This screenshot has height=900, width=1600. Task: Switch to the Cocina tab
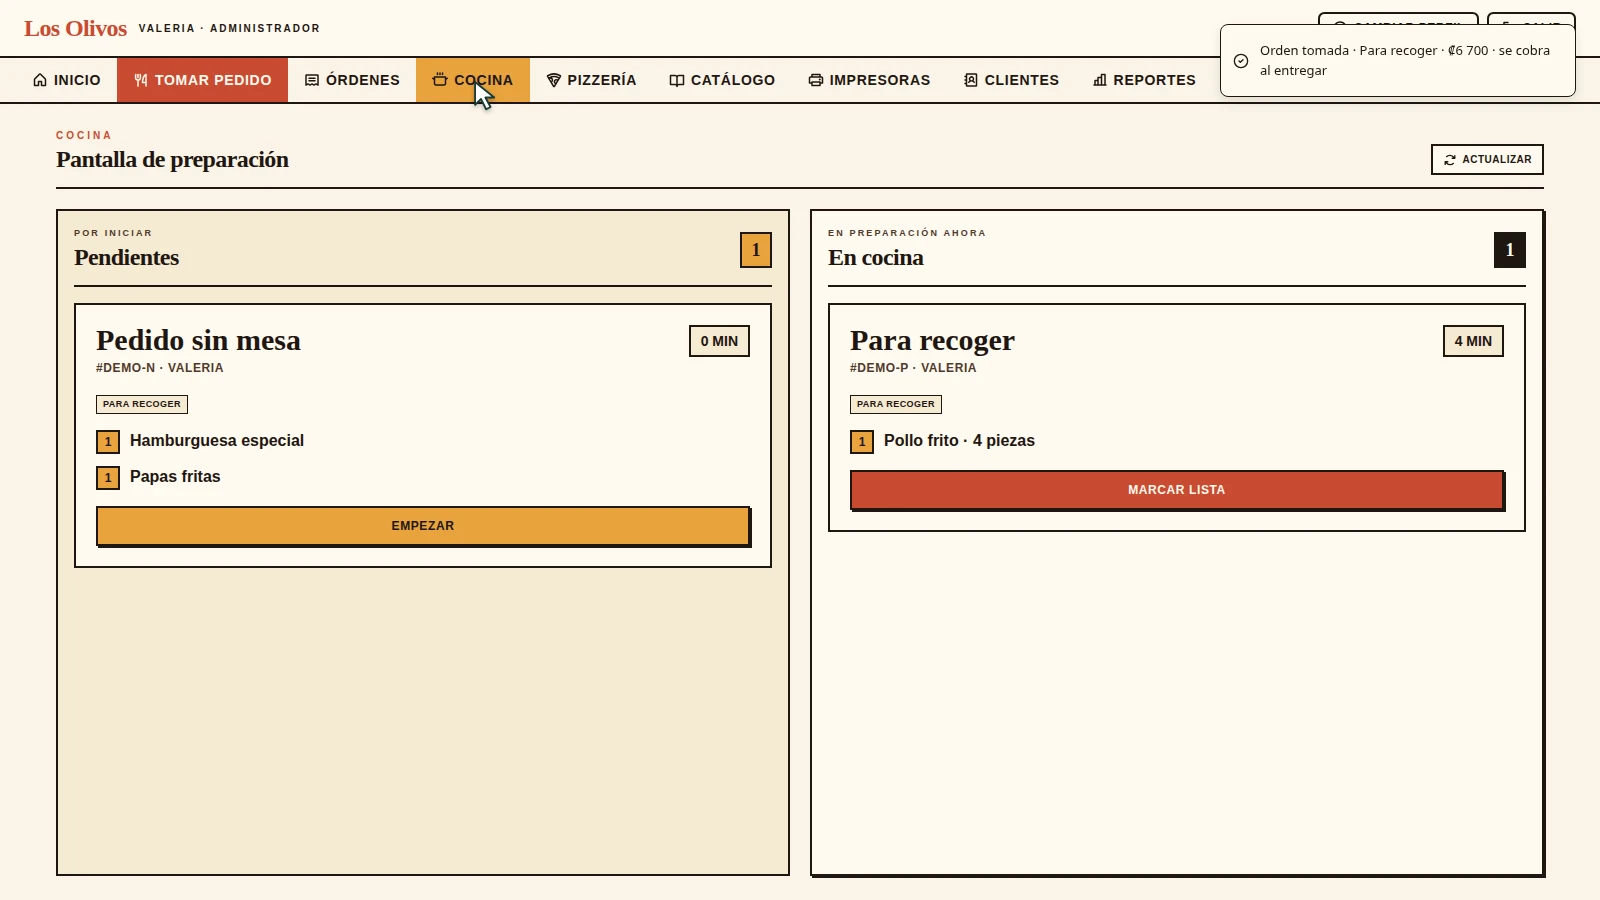tap(473, 80)
